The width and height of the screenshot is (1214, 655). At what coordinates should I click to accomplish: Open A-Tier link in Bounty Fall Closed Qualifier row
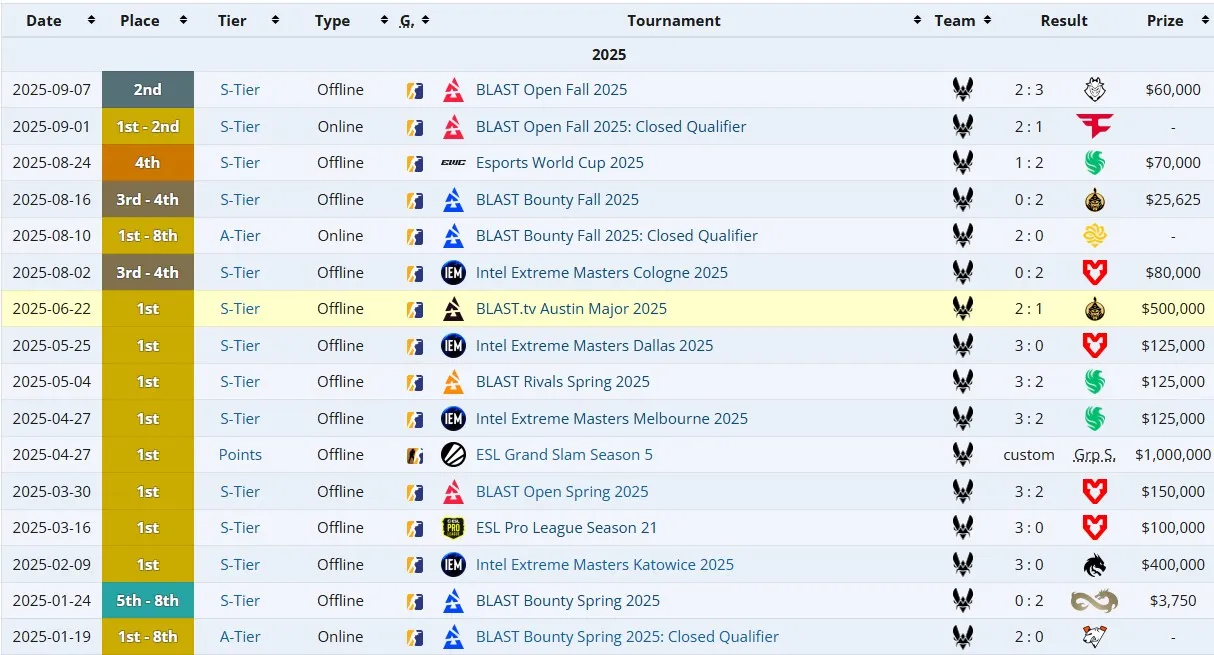[240, 236]
